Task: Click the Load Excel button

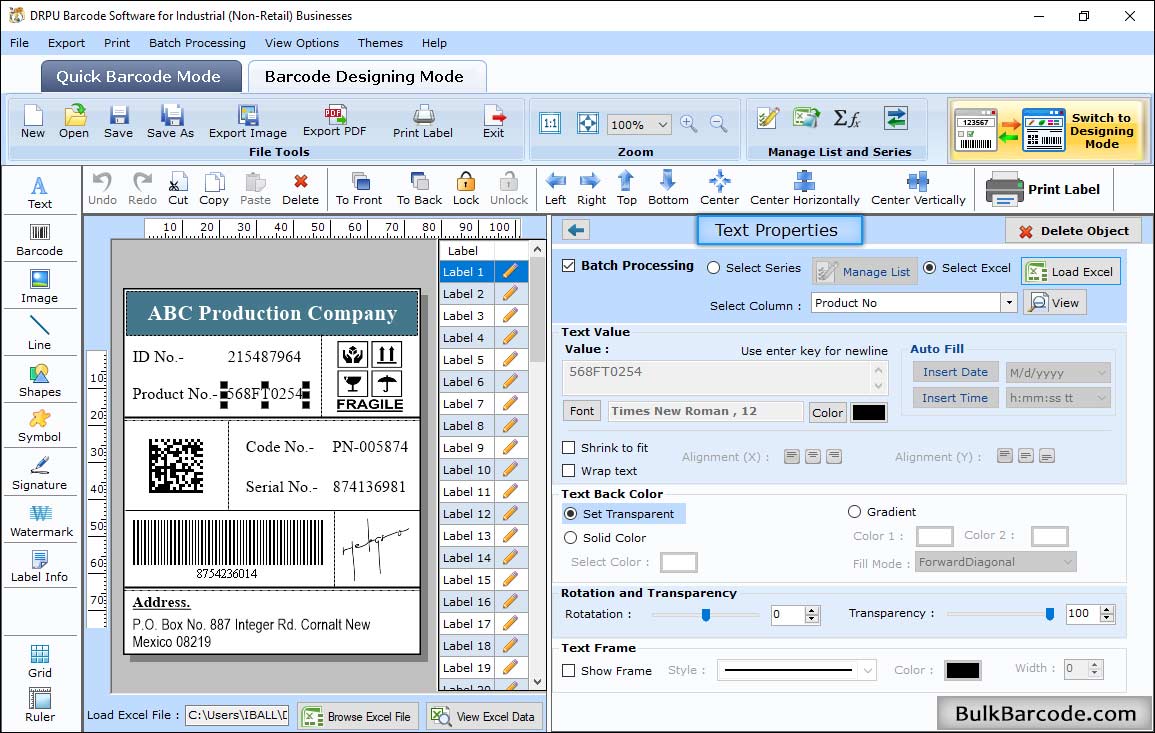Action: tap(1071, 271)
